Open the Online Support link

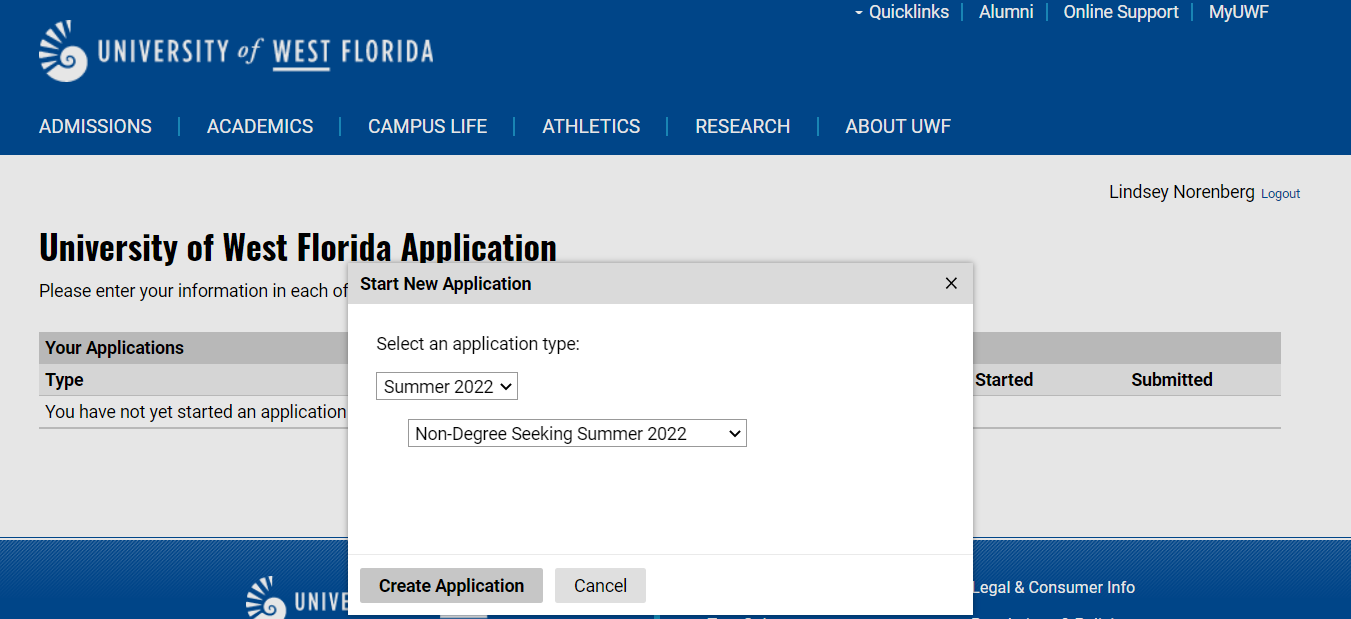click(1121, 12)
